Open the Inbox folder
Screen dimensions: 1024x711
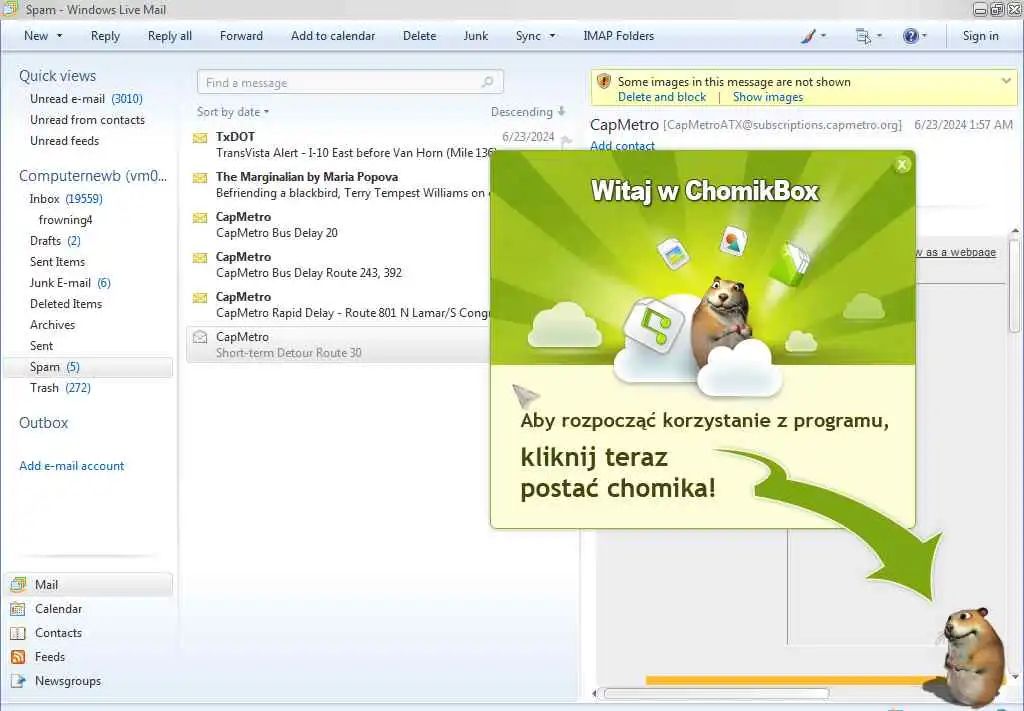point(66,198)
